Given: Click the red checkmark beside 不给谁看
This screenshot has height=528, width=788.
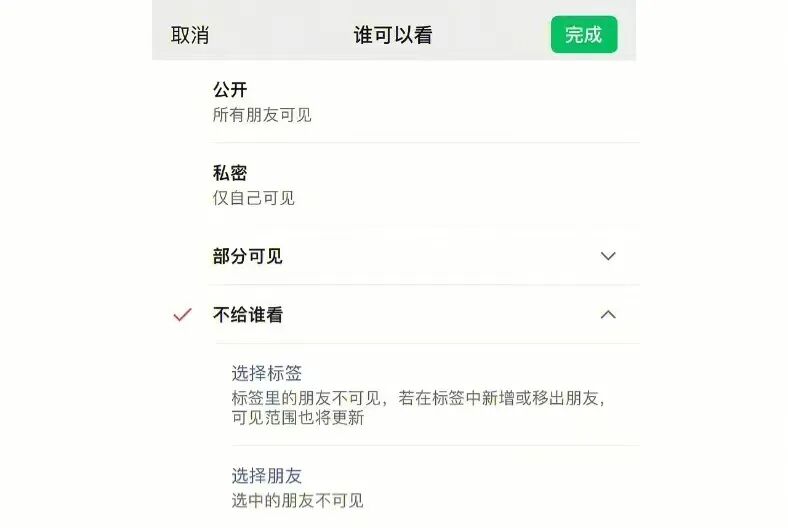Looking at the screenshot, I should [182, 315].
